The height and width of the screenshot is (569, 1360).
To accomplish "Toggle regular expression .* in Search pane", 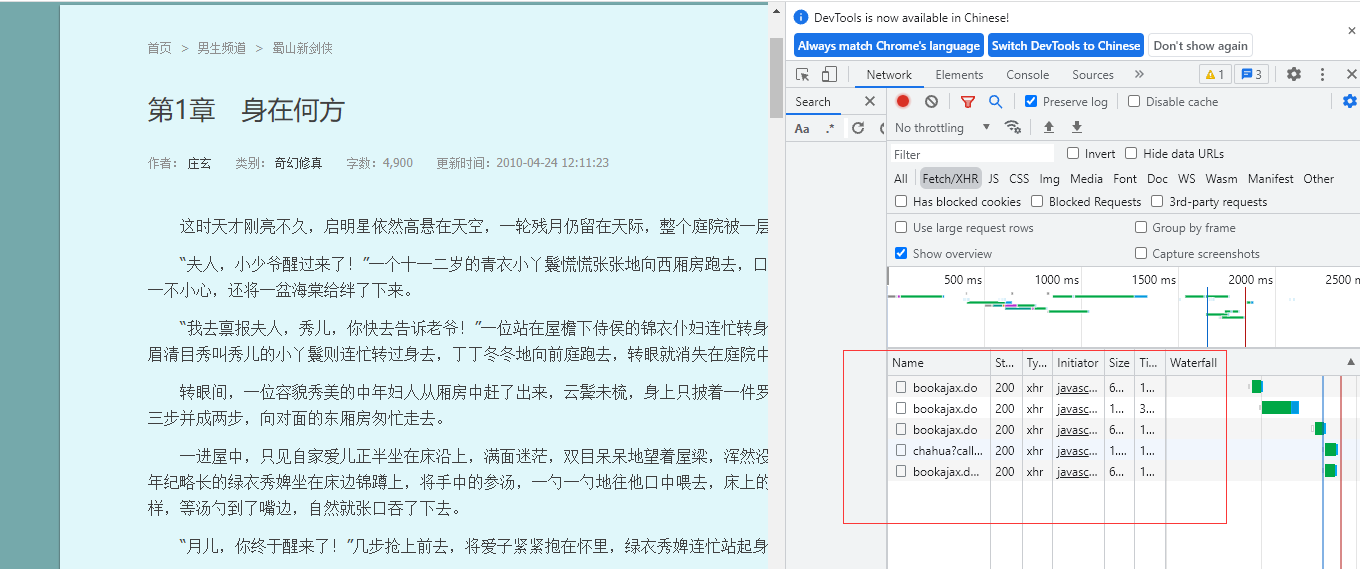I will (x=830, y=128).
